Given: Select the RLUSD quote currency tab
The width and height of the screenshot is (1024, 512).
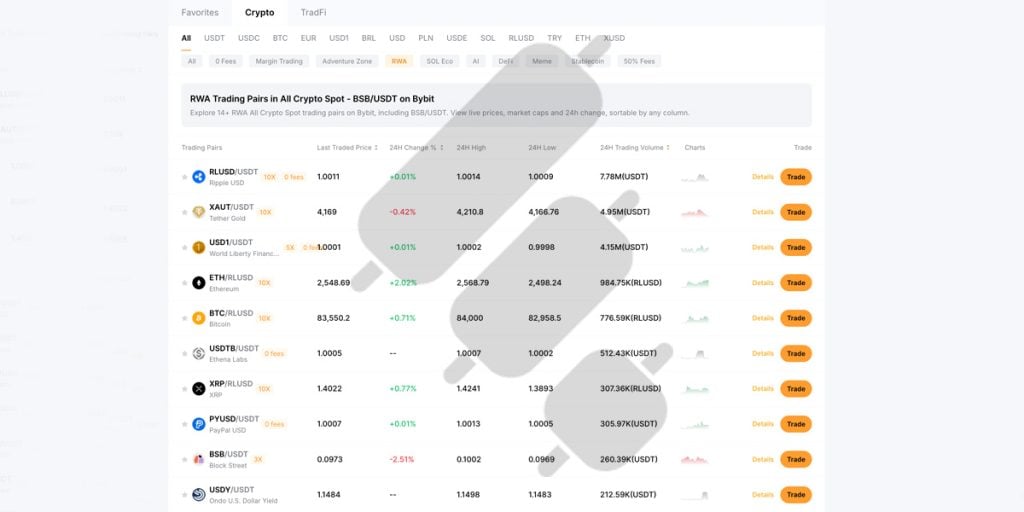Looking at the screenshot, I should pos(521,39).
